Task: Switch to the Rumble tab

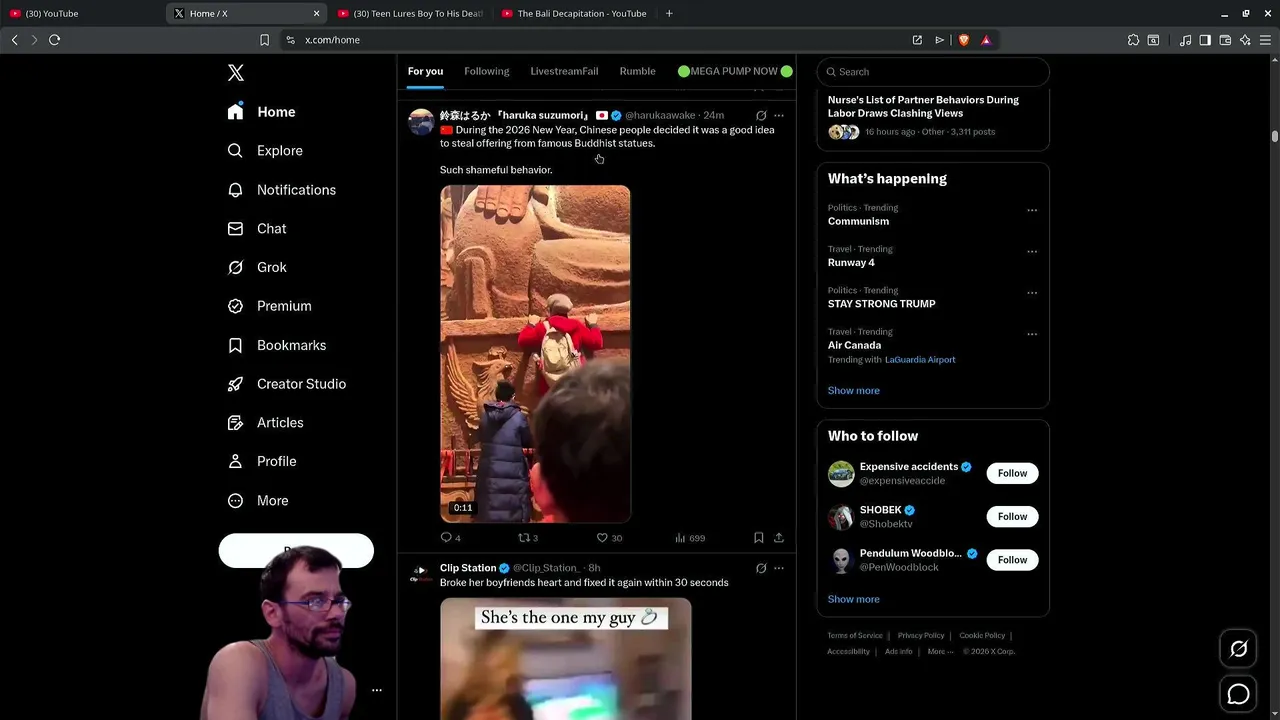Action: click(637, 71)
